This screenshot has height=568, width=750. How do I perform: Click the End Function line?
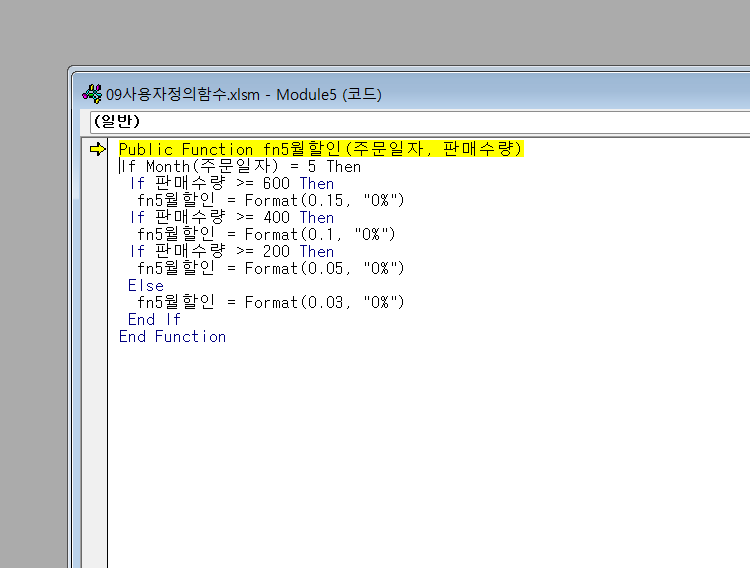pos(172,337)
